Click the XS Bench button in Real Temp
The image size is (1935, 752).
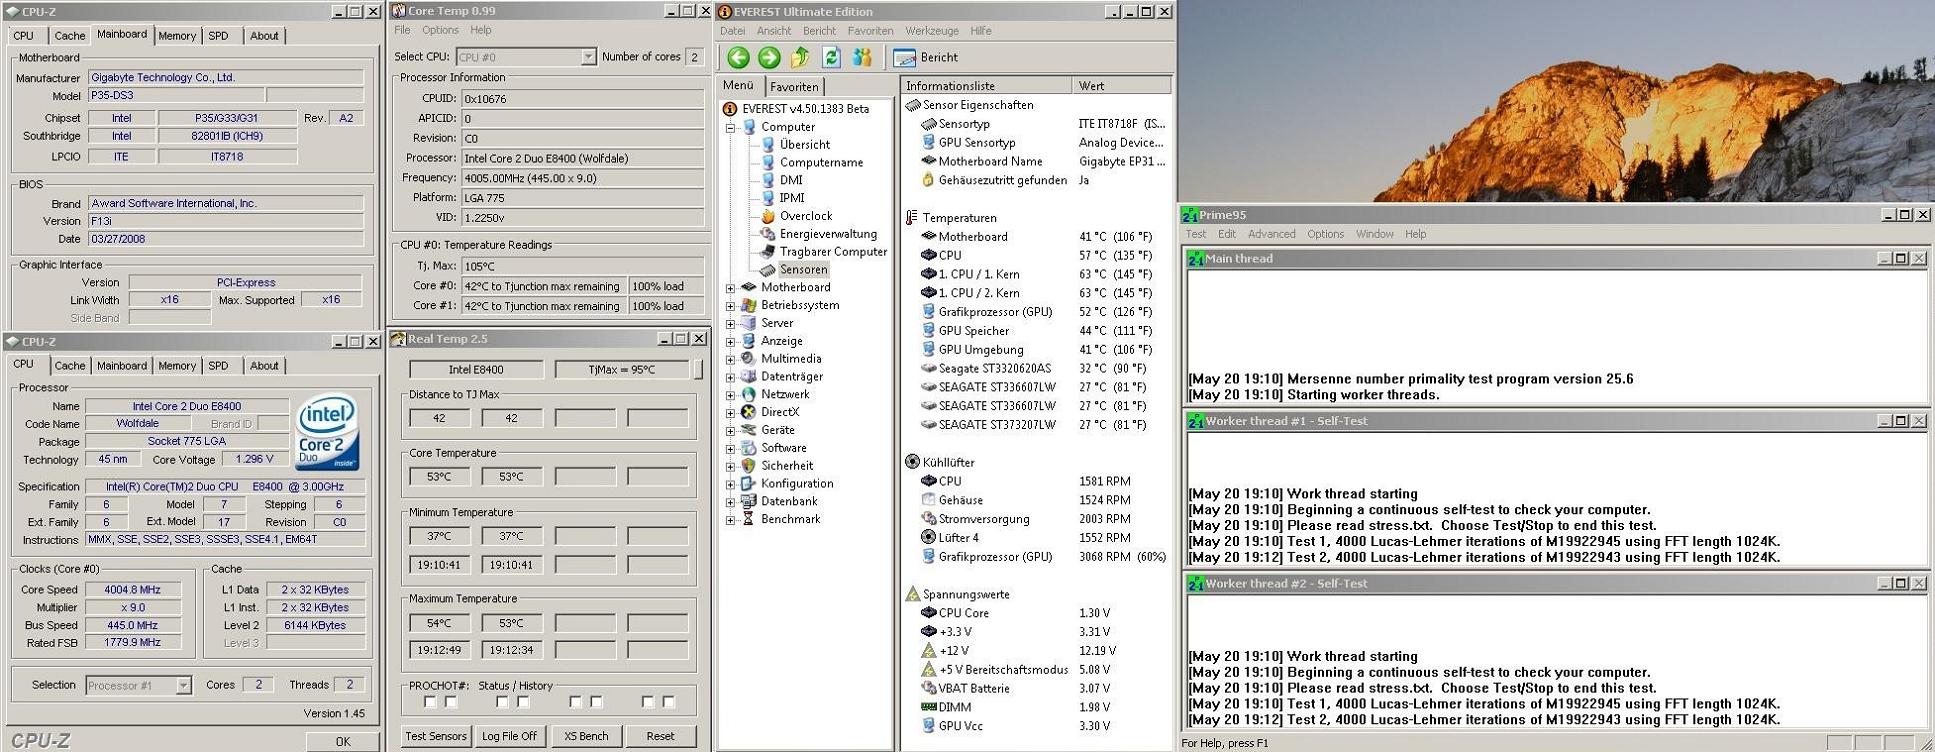click(586, 736)
